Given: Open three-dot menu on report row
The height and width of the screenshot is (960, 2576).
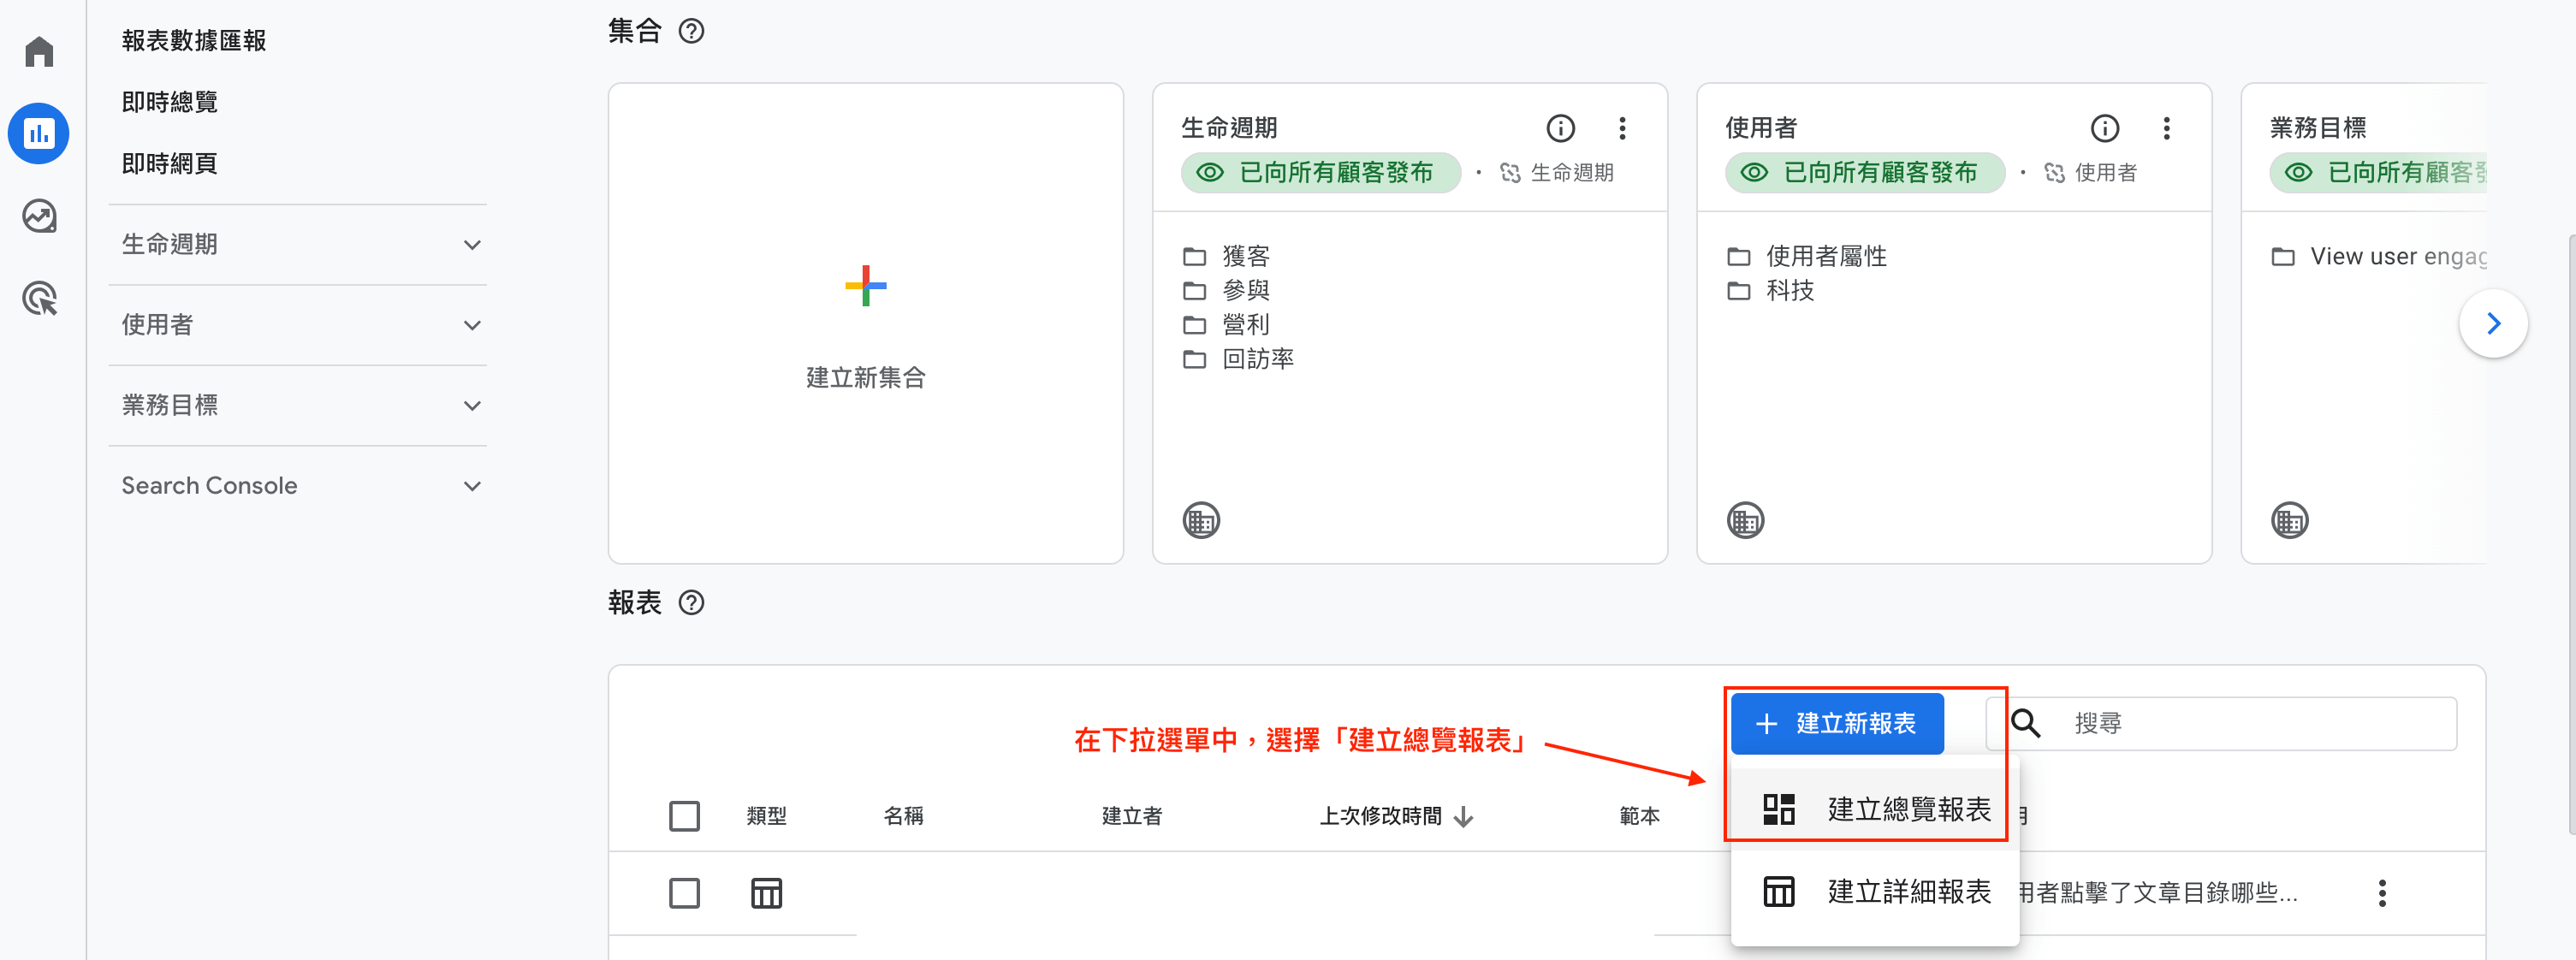Looking at the screenshot, I should pyautogui.click(x=2381, y=892).
